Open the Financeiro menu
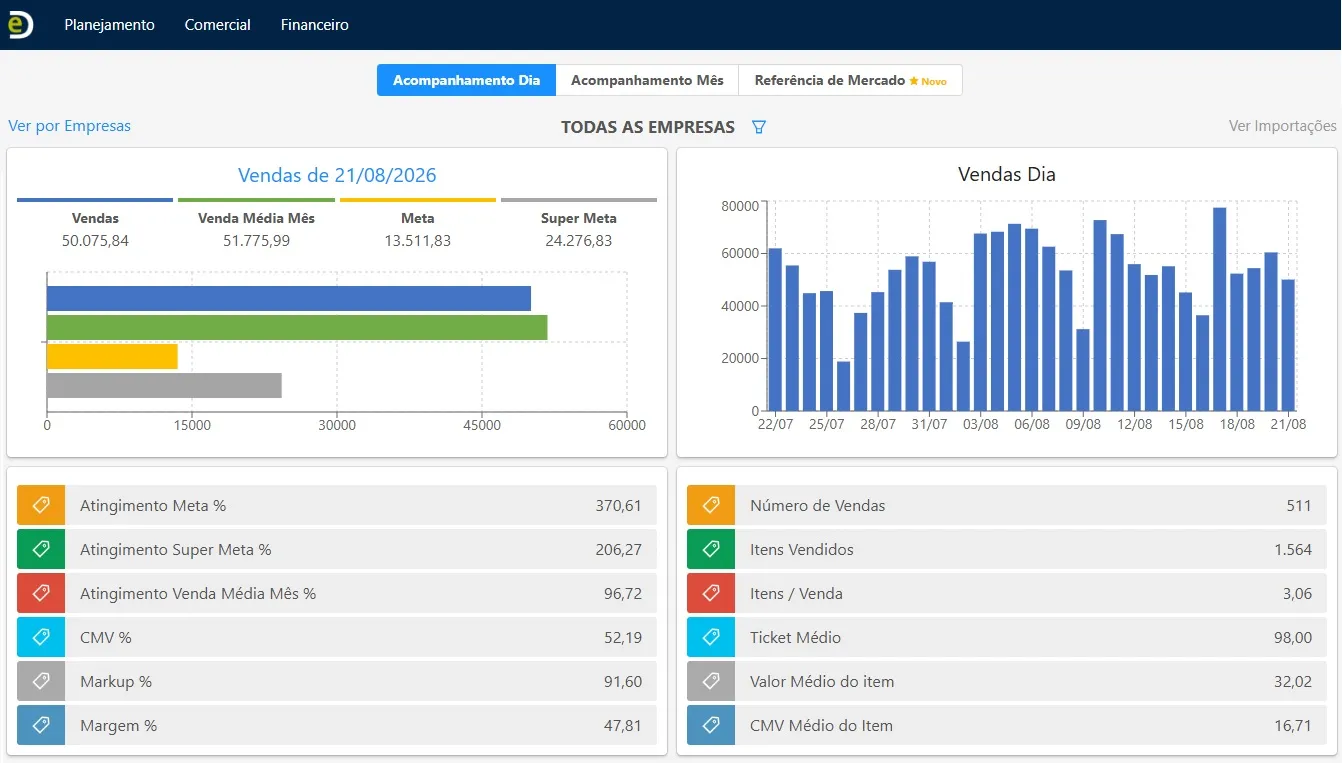 coord(315,25)
